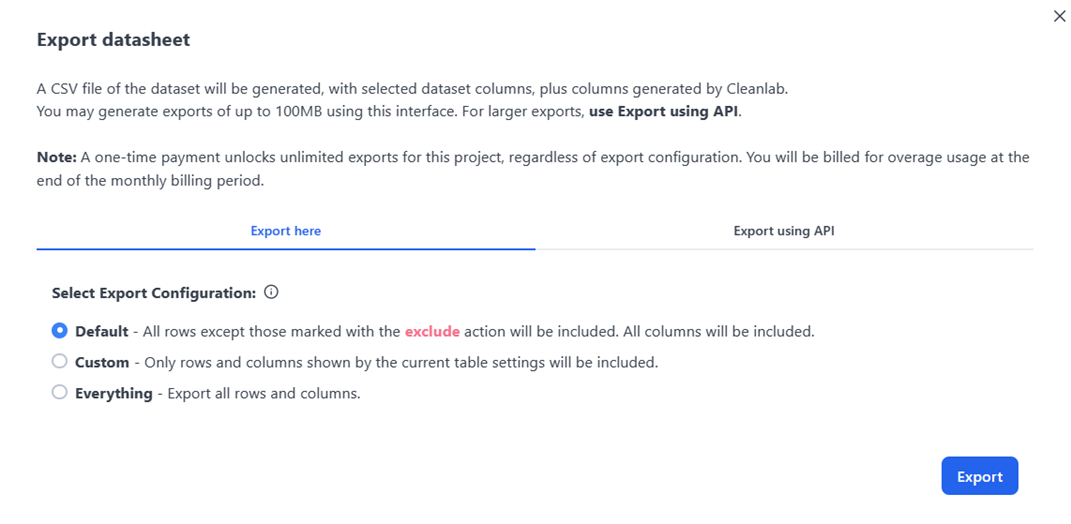Choose the Custom radio button
This screenshot has width=1071, height=524.
[59, 361]
